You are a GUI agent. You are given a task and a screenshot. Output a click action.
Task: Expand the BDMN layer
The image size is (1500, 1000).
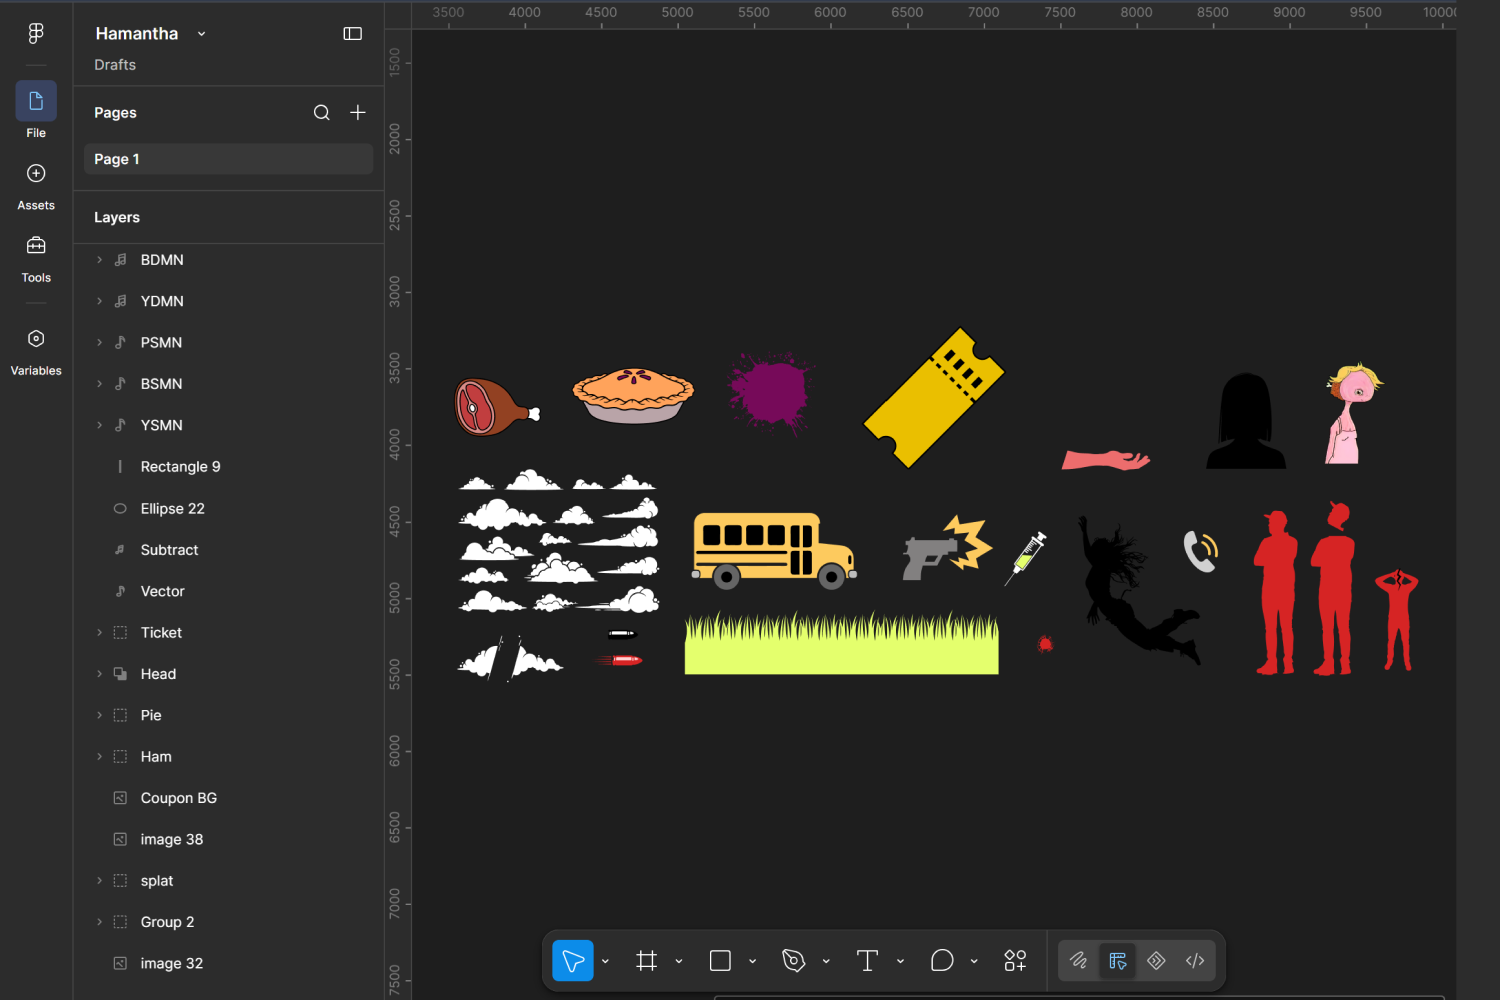click(99, 260)
